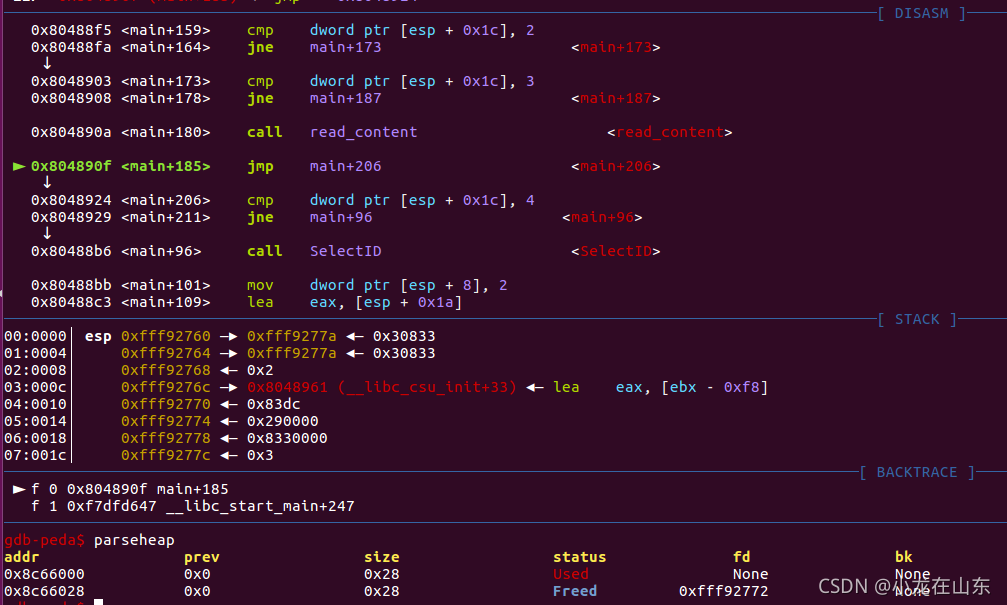
Task: Click the red main+96 symbol reference
Action: coord(602,218)
